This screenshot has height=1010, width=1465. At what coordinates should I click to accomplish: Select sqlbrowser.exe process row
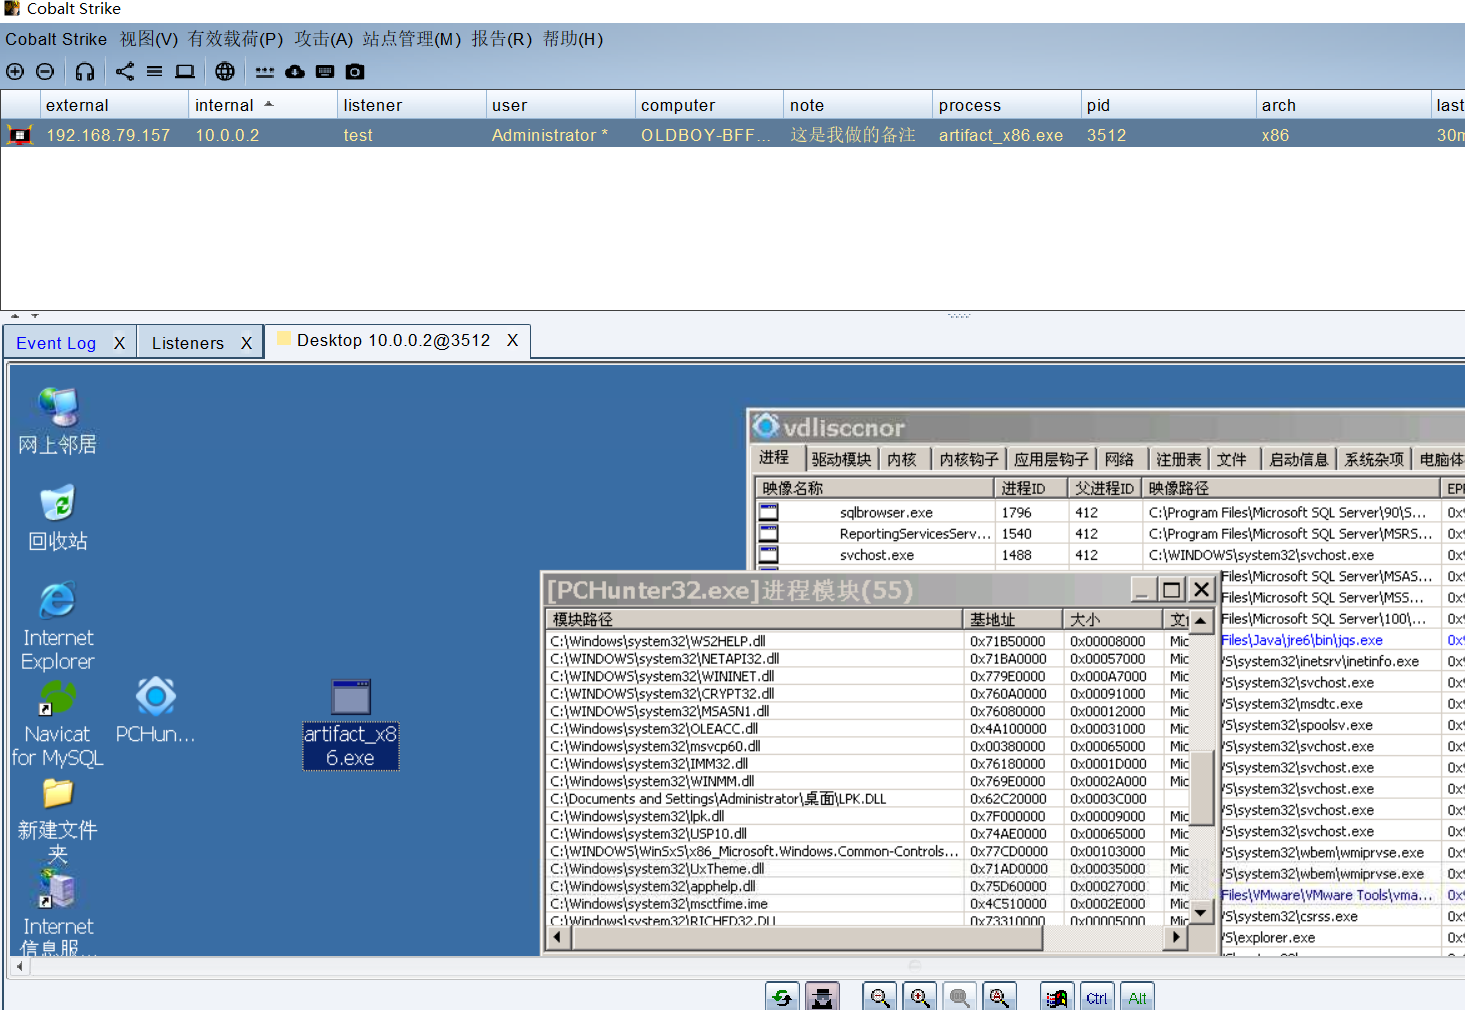click(1107, 512)
